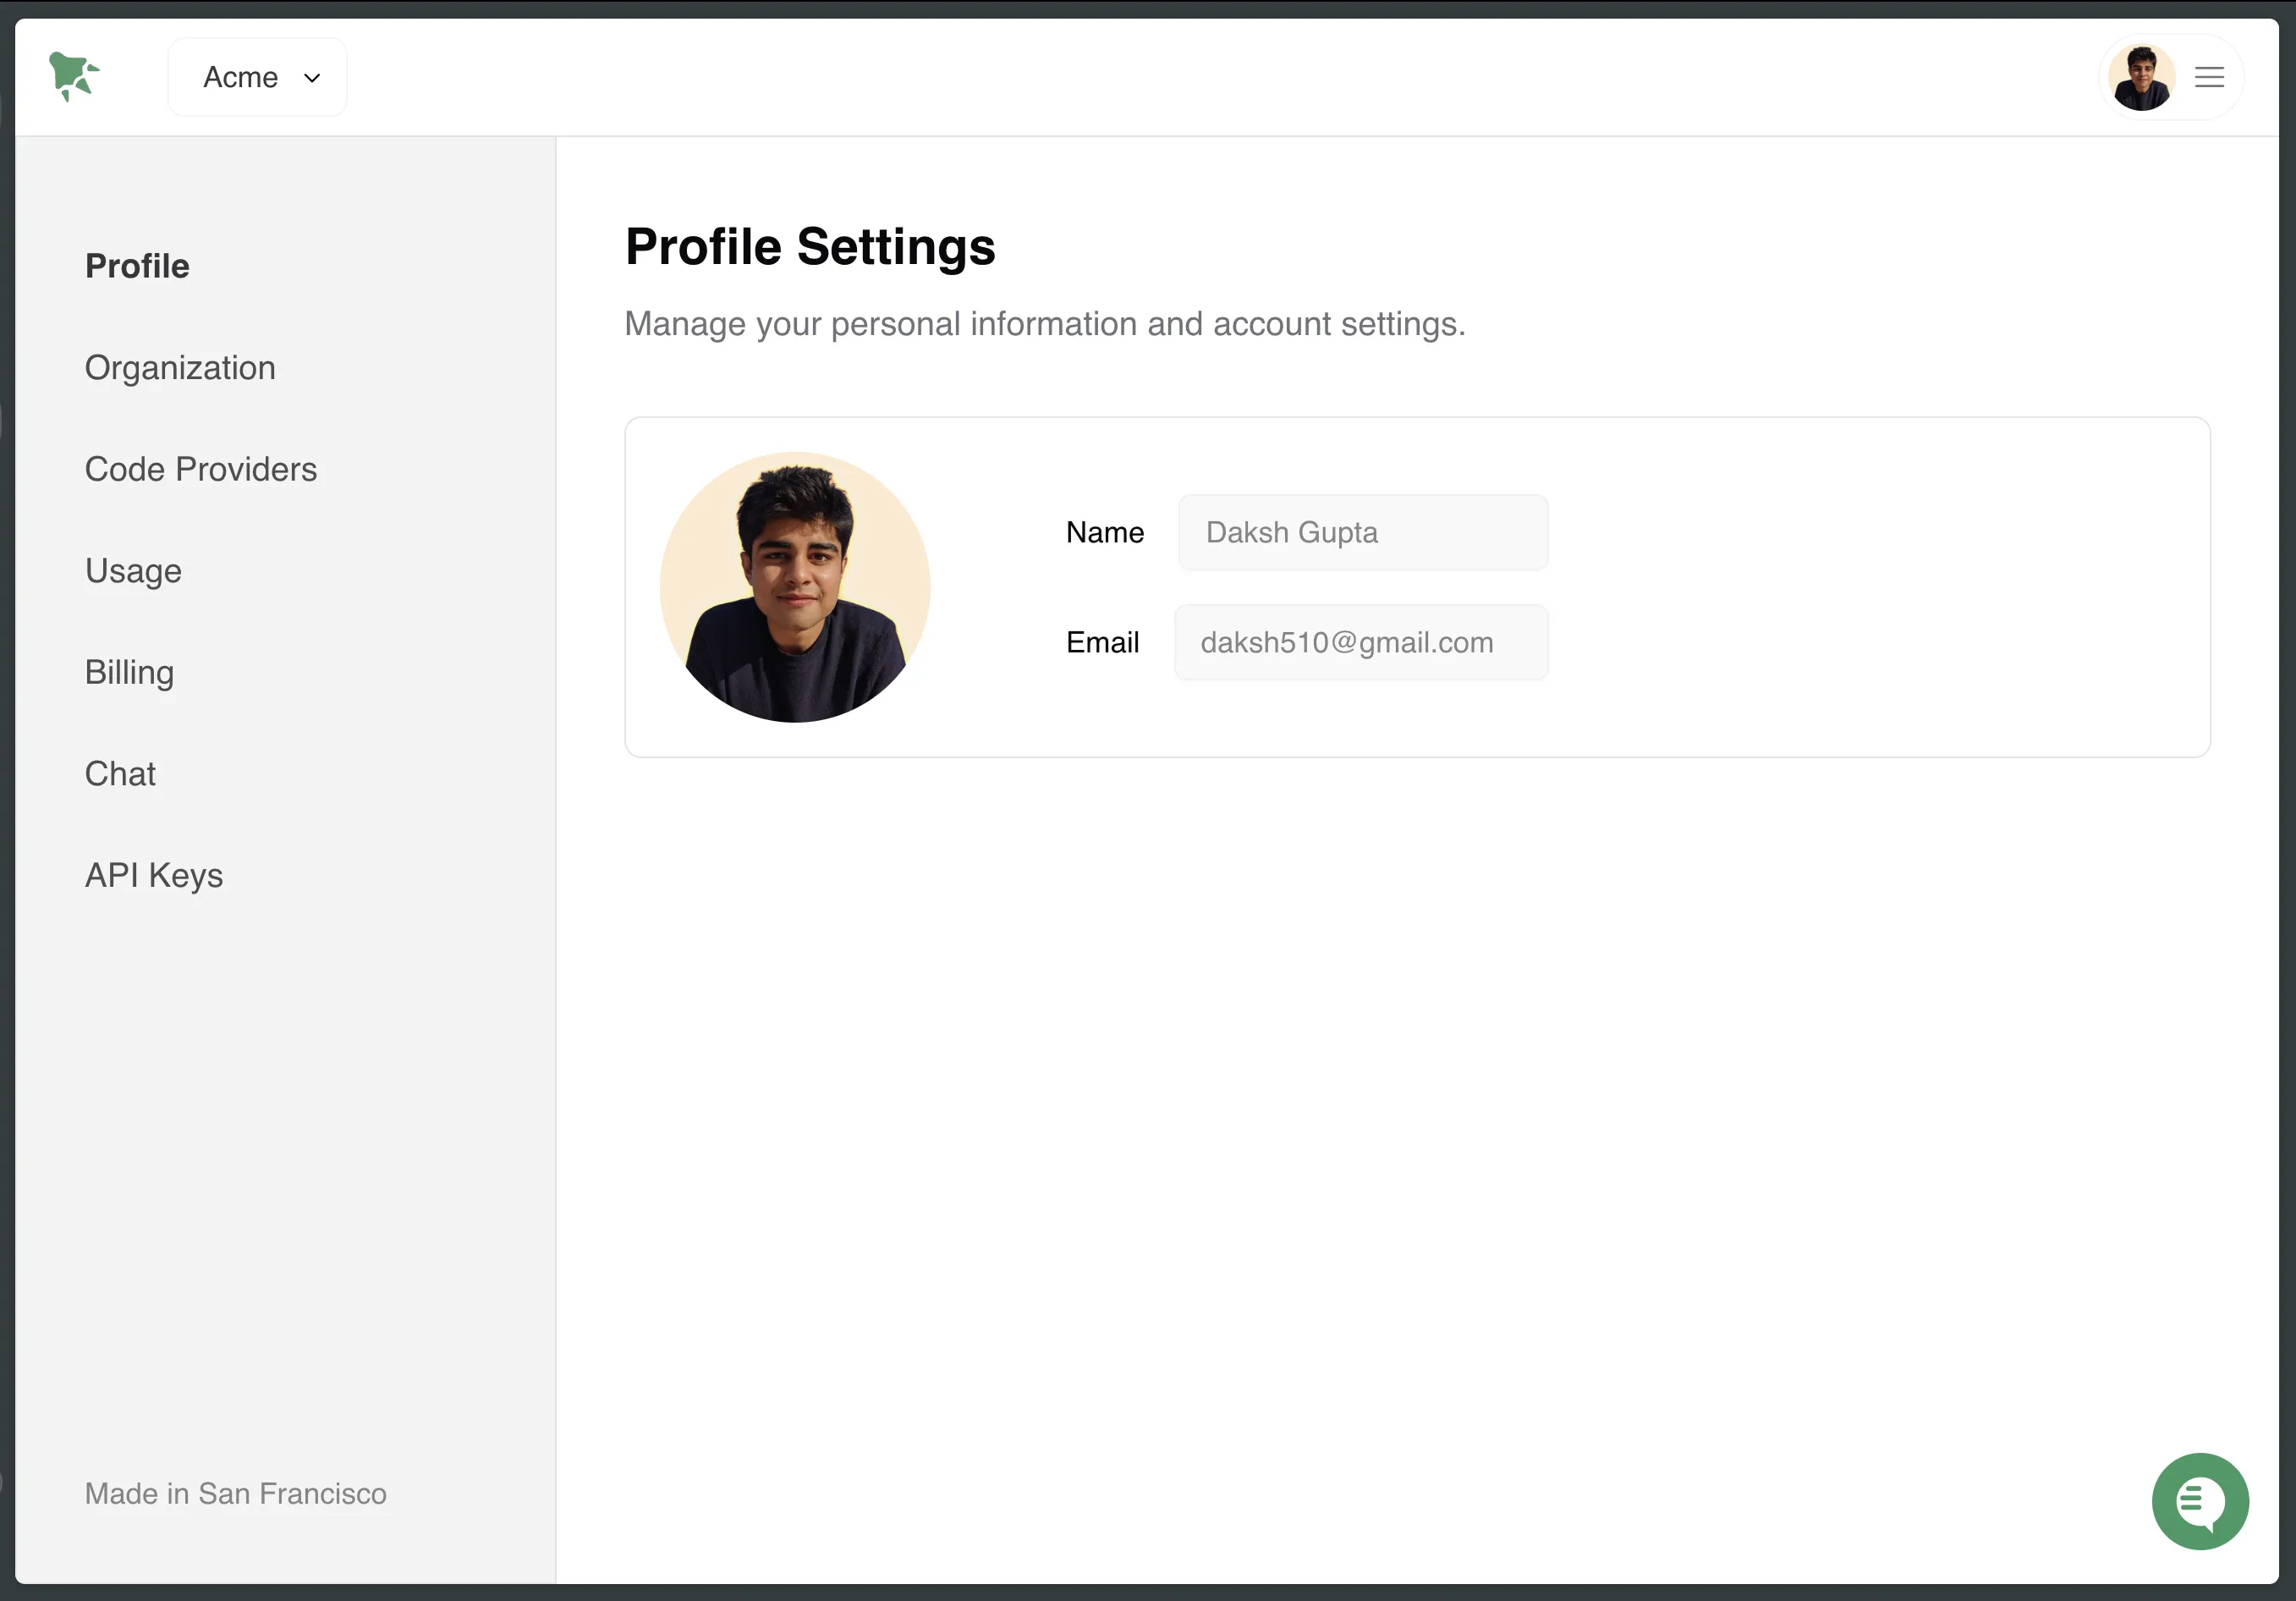Click the user avatar in top right
2296x1601 pixels.
point(2142,76)
